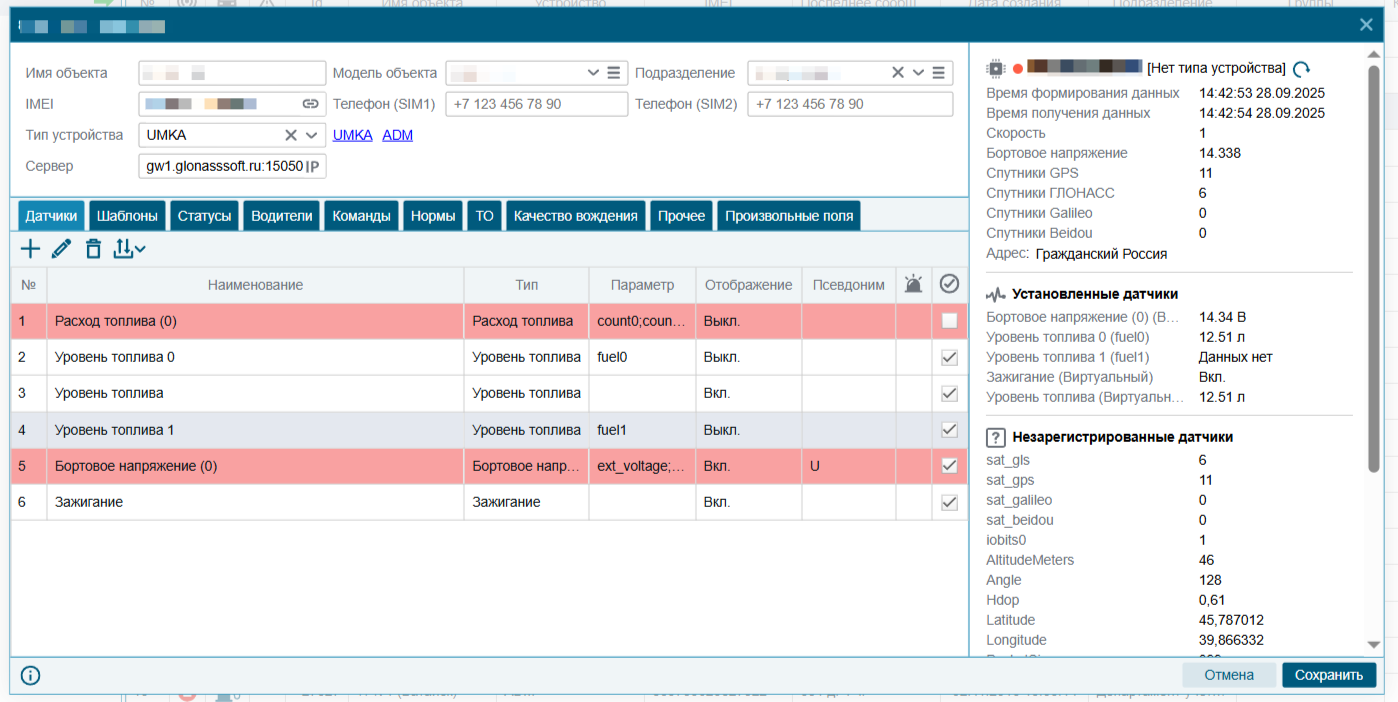This screenshot has width=1398, height=702.
Task: Switch to the Шаблоны tab
Action: pos(127,216)
